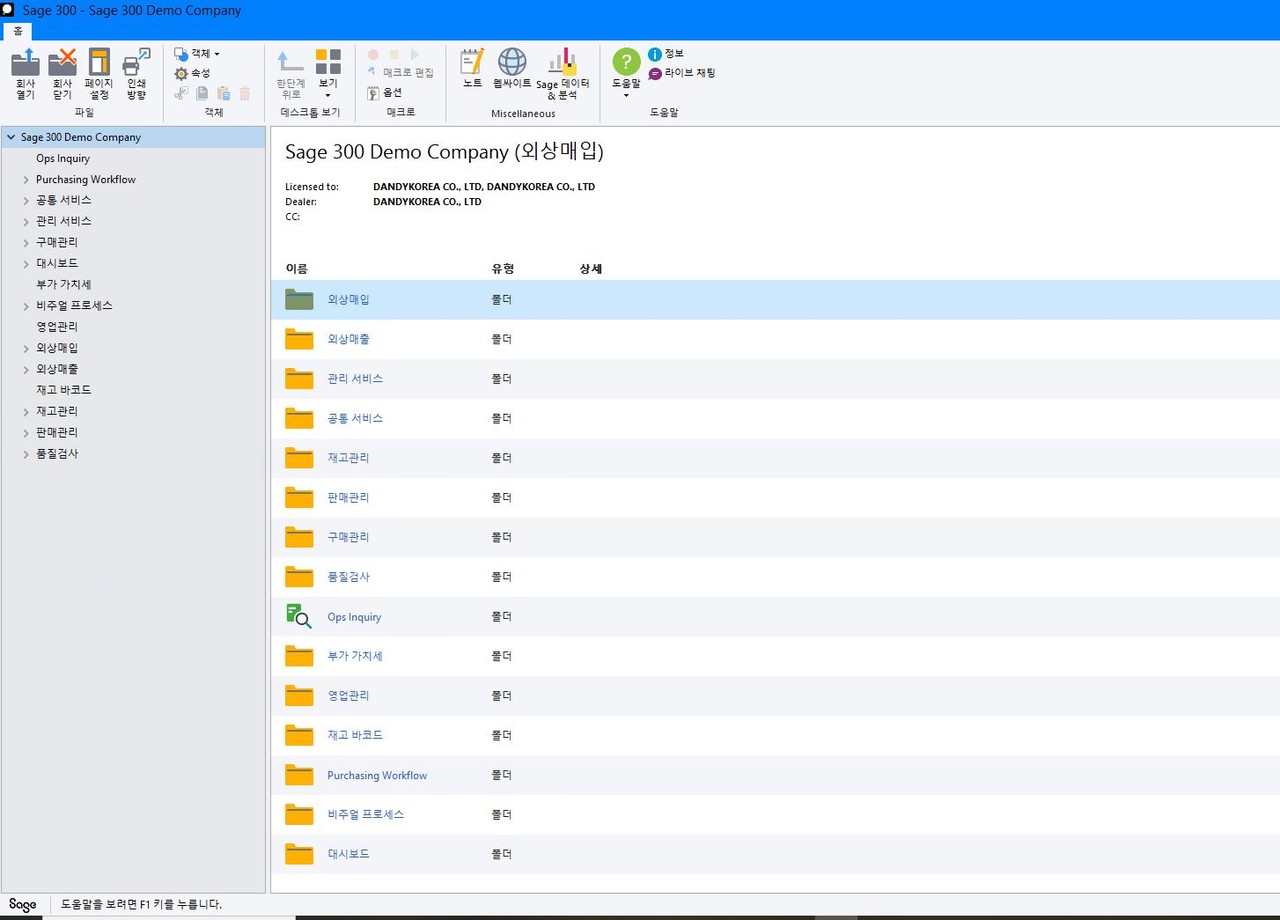Click the 유형 column header
The image size is (1280, 920).
tap(502, 269)
